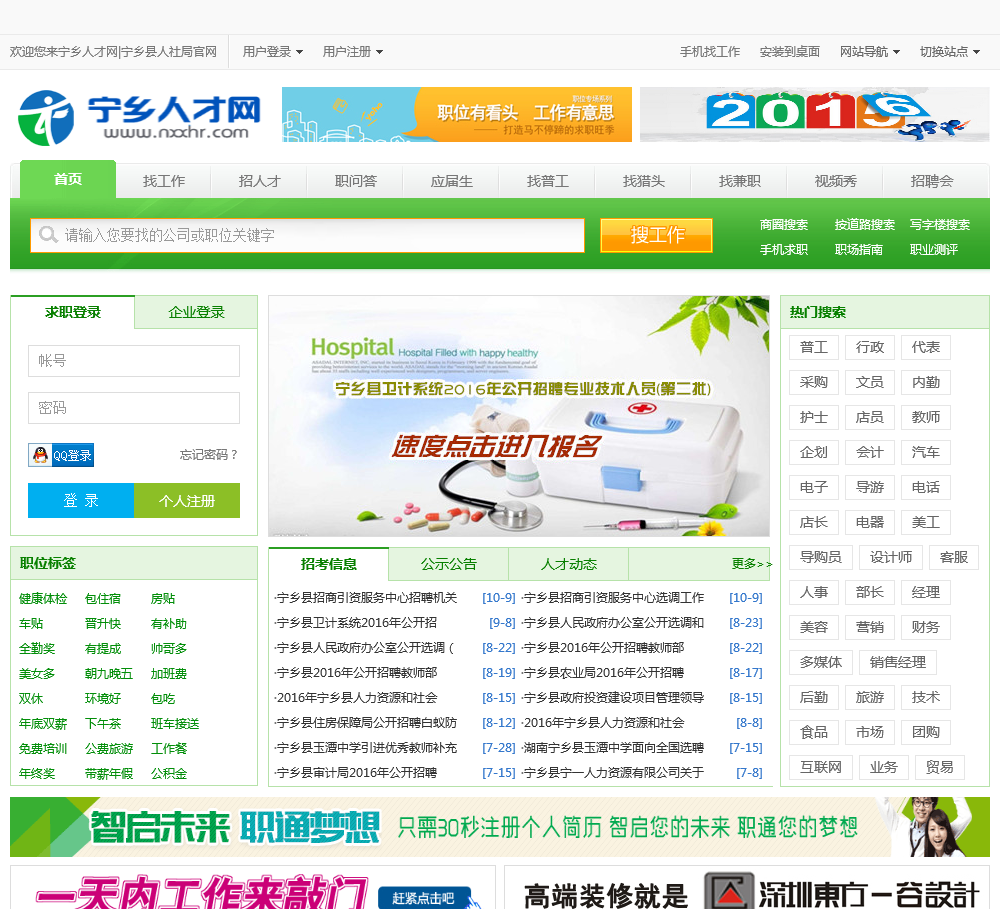The height and width of the screenshot is (909, 1000).
Task: Click the 帐号 input field
Action: [134, 361]
